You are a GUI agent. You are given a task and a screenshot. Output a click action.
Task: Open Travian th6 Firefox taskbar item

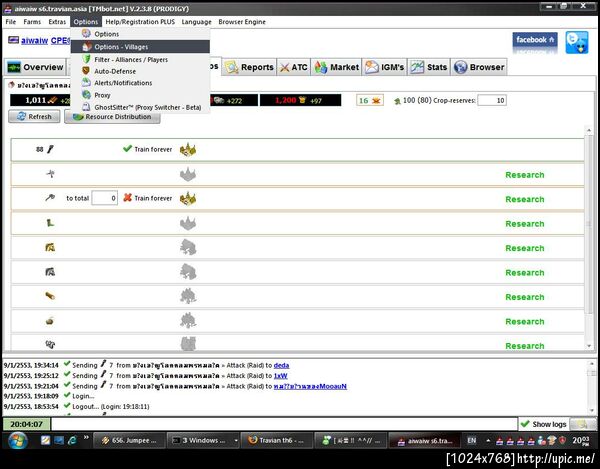click(x=276, y=440)
